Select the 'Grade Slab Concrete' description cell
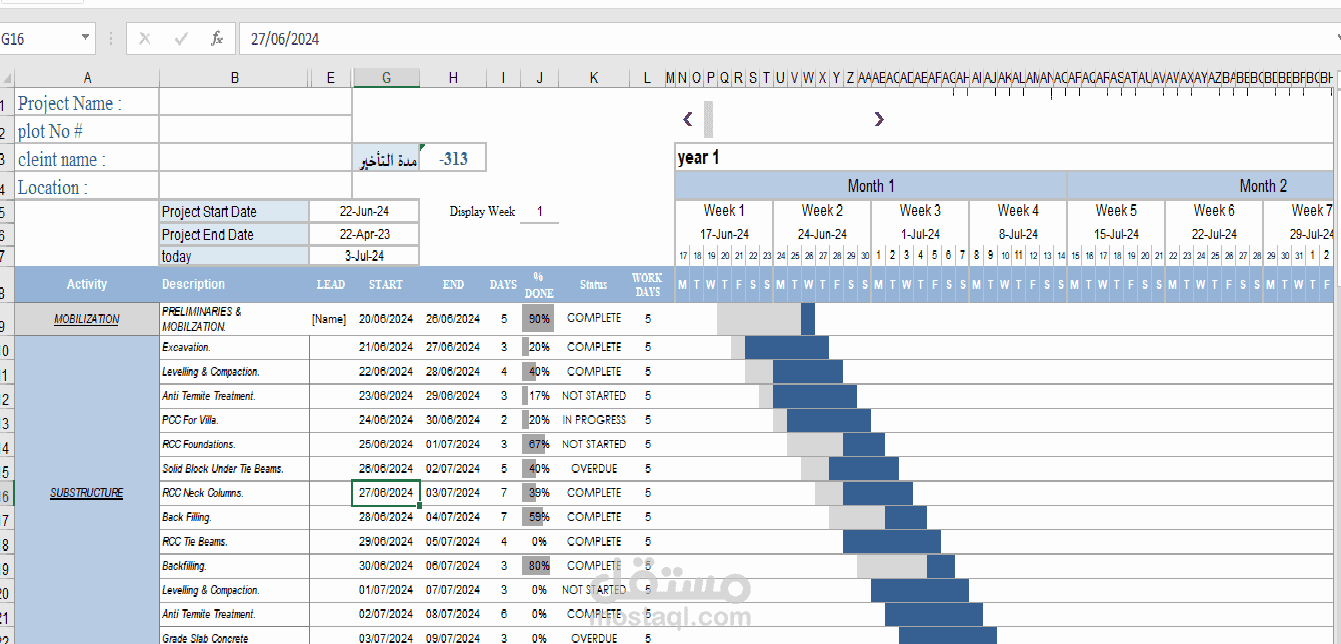The height and width of the screenshot is (644, 1341). [234, 637]
